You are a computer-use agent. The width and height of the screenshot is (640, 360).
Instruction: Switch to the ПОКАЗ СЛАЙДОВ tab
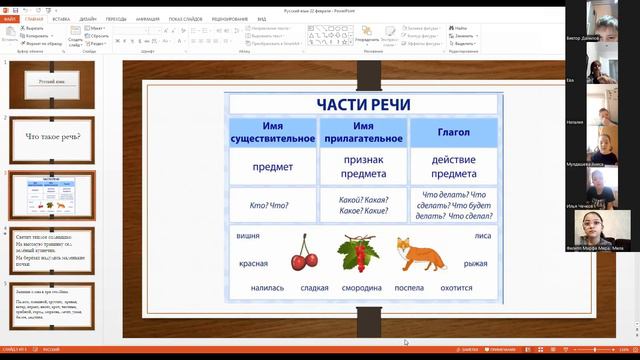coord(185,19)
